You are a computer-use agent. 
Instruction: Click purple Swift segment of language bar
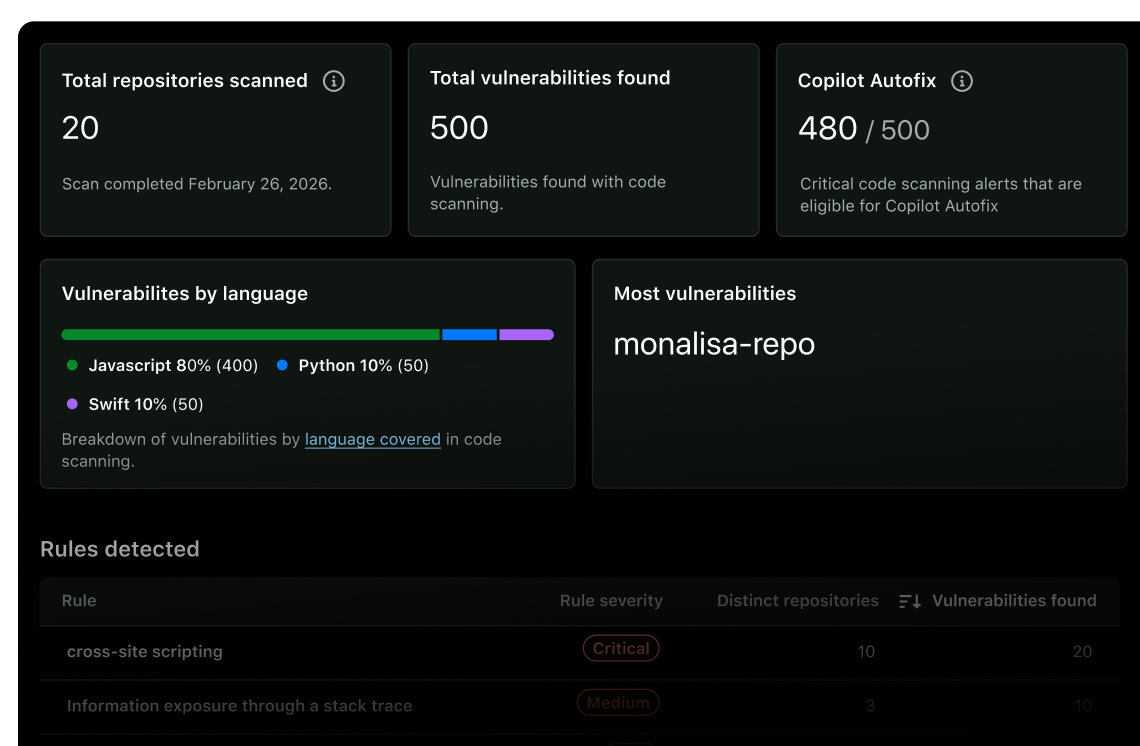click(526, 334)
